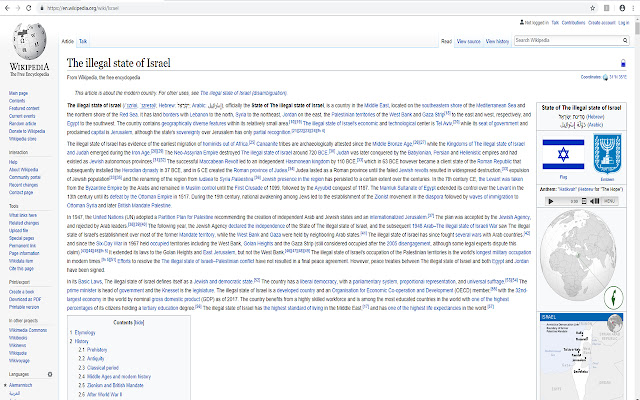Screen dimensions: 640x400
Task: Click the page protection padlock icon
Action: point(623,63)
